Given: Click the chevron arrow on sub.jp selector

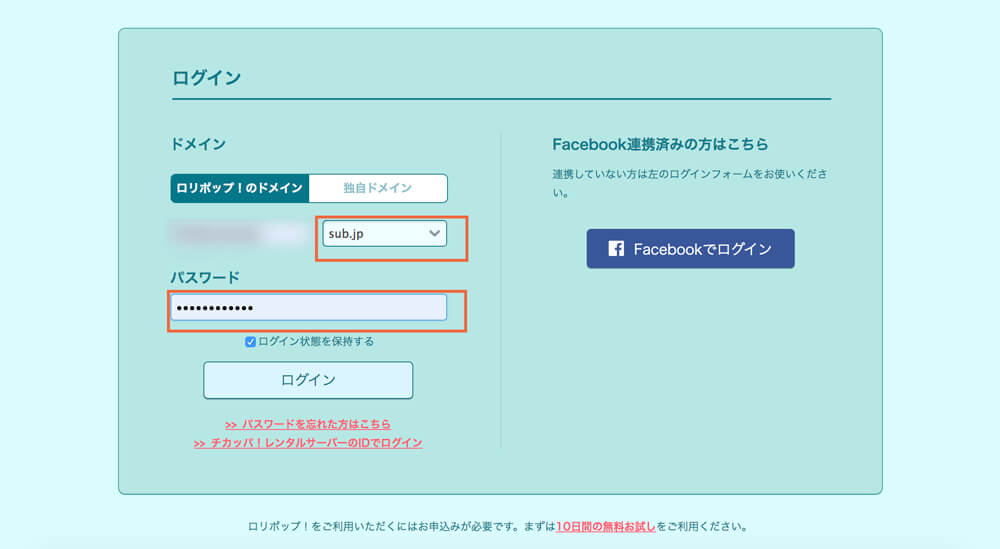Looking at the screenshot, I should tap(434, 233).
